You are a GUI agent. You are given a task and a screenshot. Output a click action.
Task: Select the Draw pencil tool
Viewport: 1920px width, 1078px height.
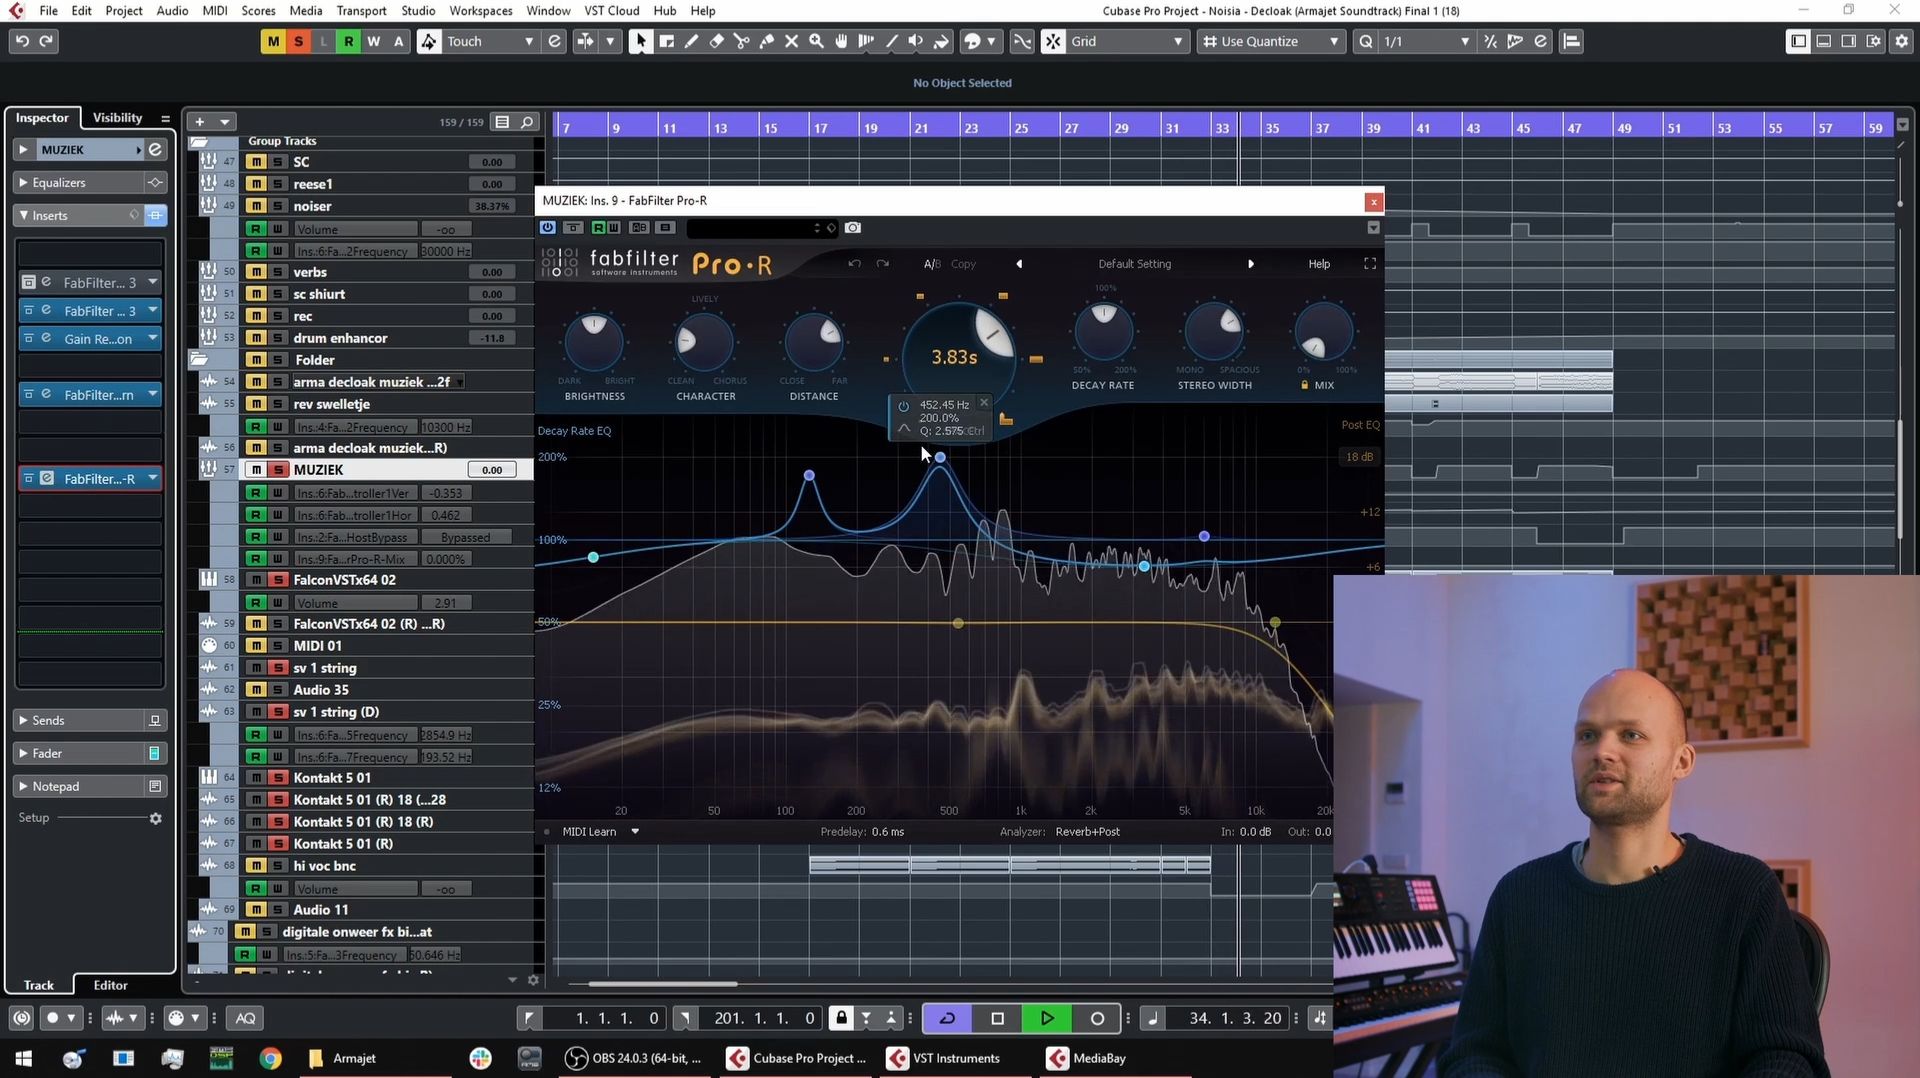tap(691, 41)
